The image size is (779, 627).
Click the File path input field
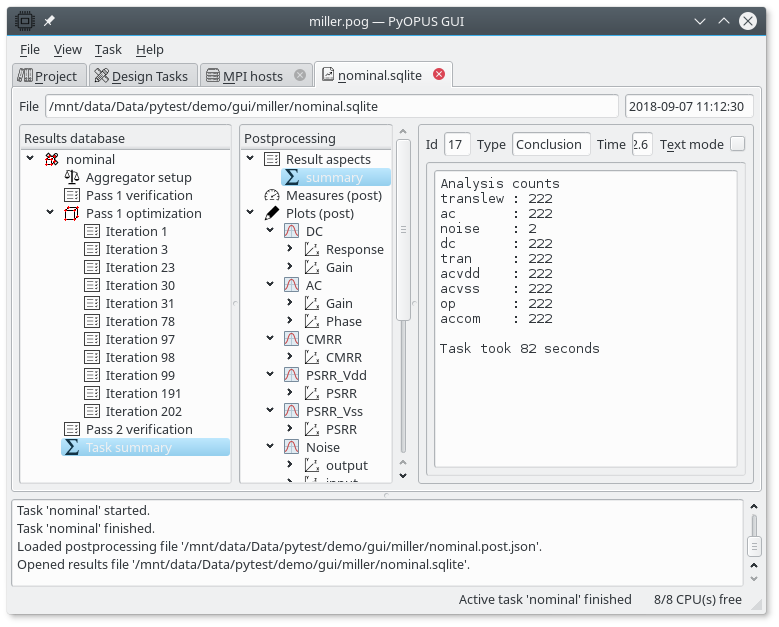[331, 106]
